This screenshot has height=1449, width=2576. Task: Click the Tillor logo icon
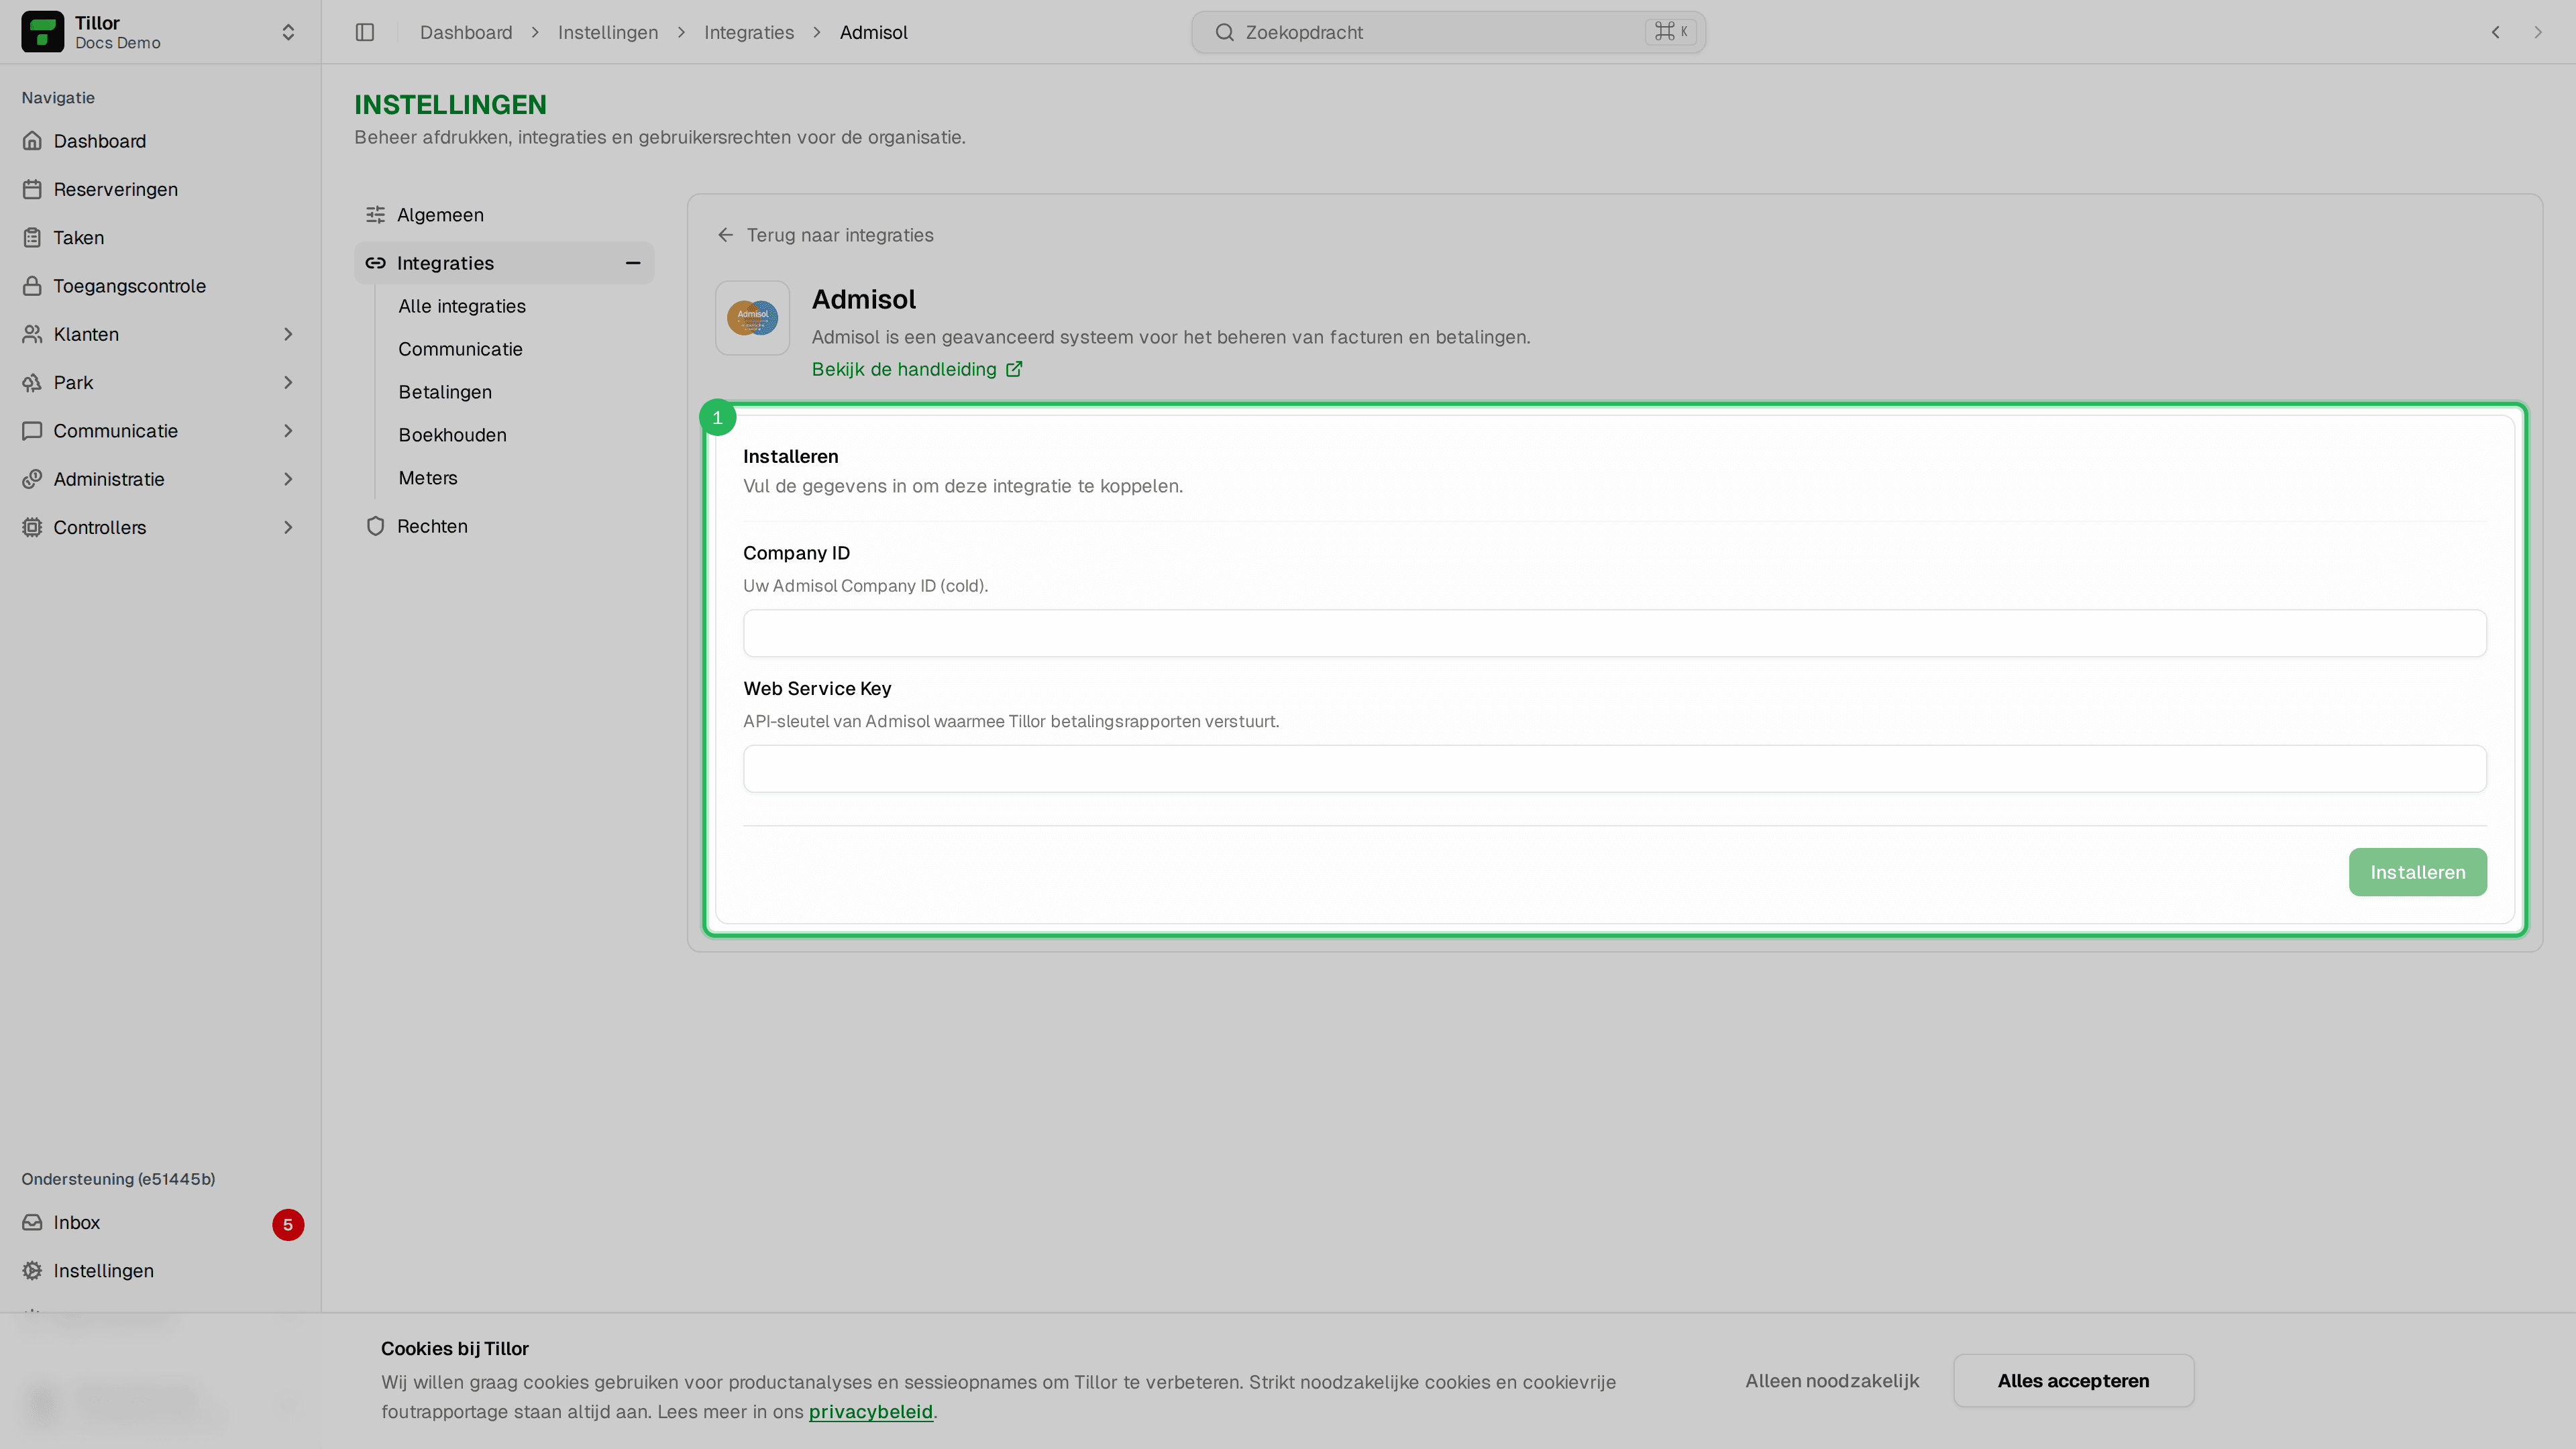(x=42, y=32)
